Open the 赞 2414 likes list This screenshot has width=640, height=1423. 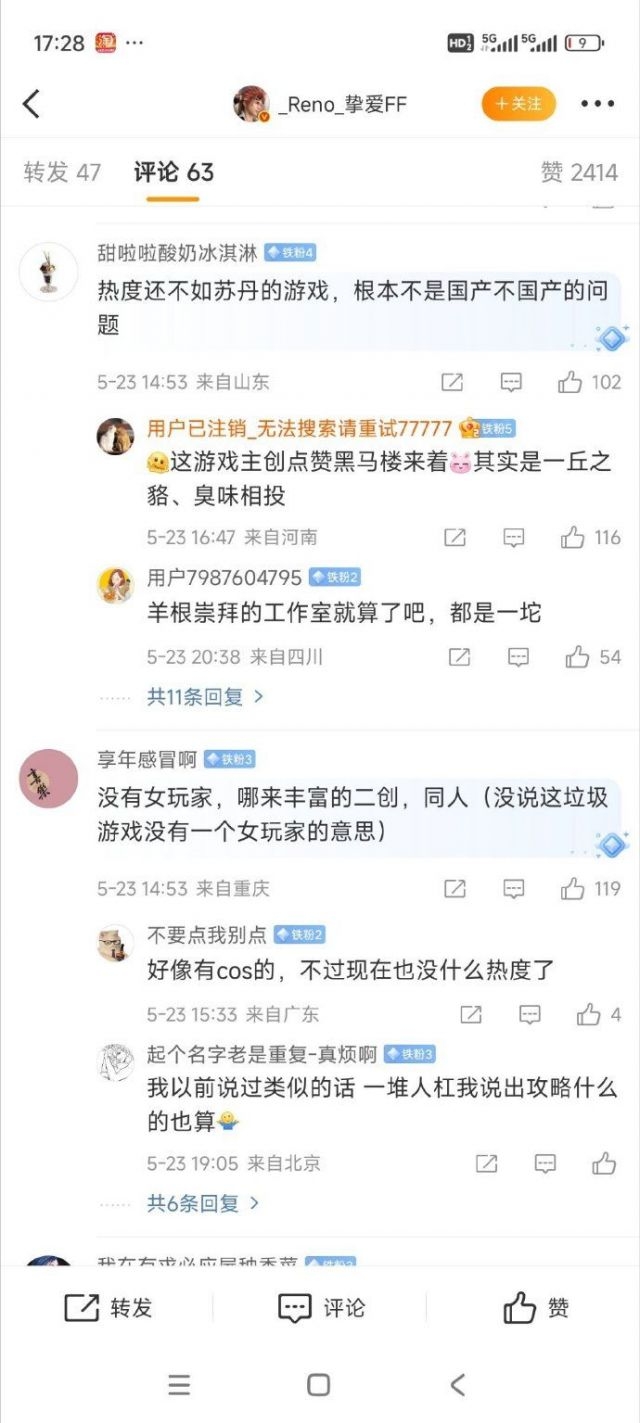[579, 172]
